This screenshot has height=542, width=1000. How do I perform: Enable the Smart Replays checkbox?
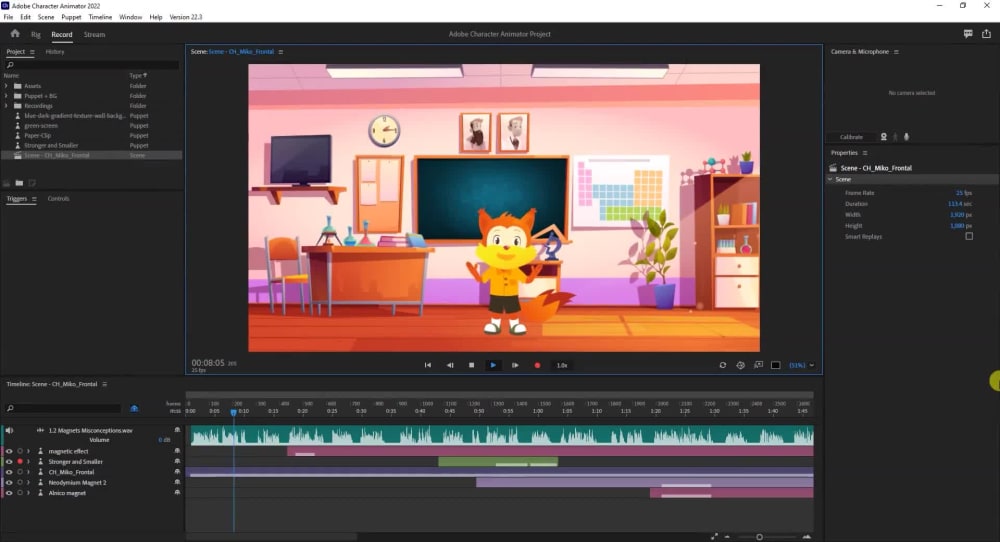point(969,236)
